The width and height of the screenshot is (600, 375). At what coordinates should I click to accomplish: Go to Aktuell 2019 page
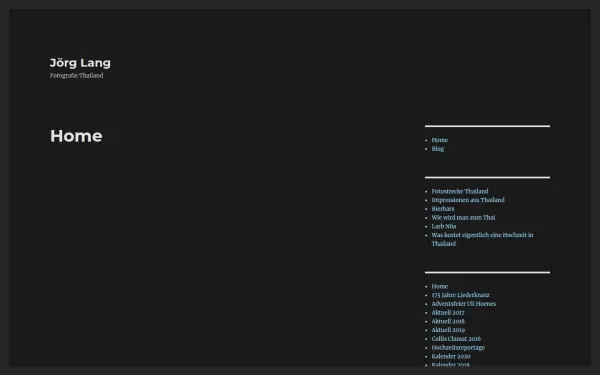(x=448, y=330)
